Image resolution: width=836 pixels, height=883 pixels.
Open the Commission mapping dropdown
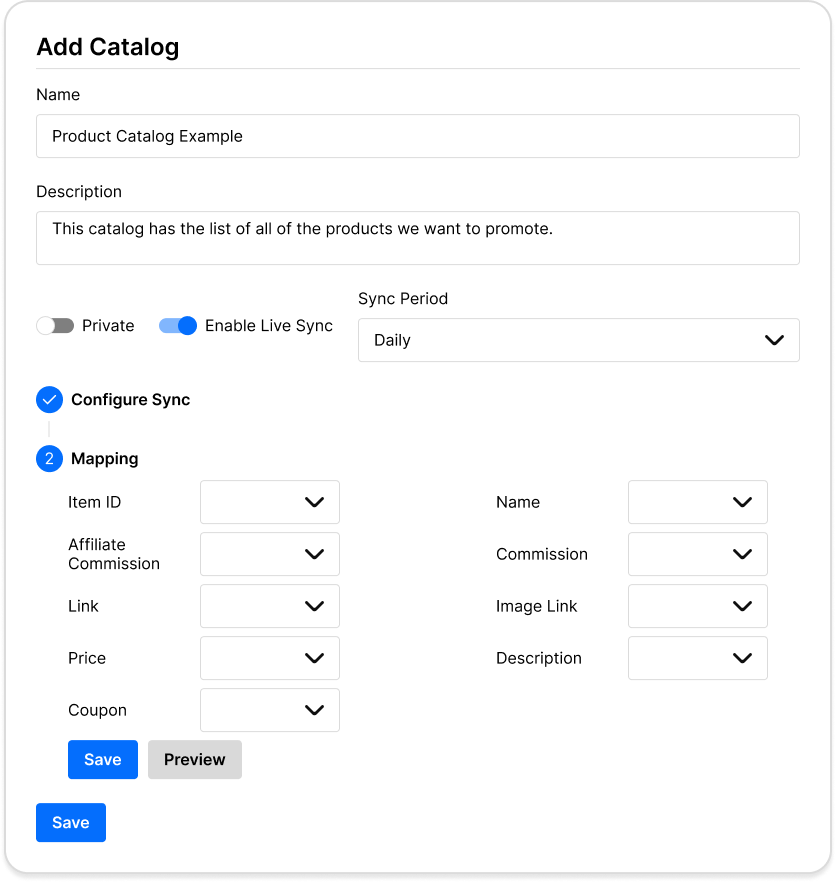[x=698, y=554]
